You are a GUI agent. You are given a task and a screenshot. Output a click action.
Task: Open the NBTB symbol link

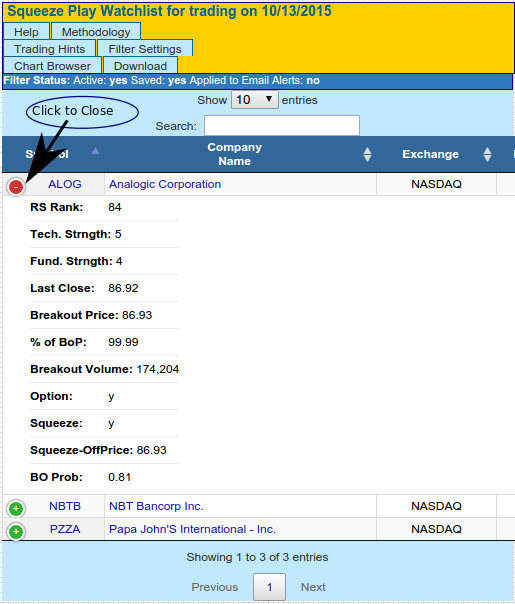tap(65, 506)
